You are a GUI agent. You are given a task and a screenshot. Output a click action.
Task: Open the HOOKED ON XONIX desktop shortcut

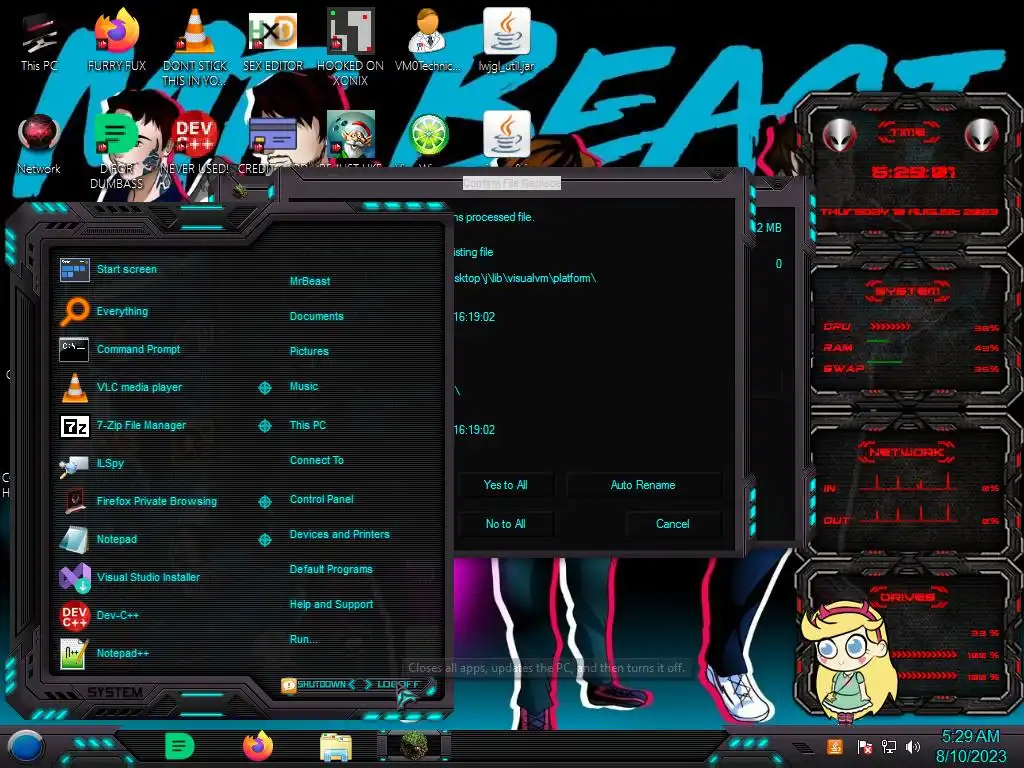[x=350, y=46]
